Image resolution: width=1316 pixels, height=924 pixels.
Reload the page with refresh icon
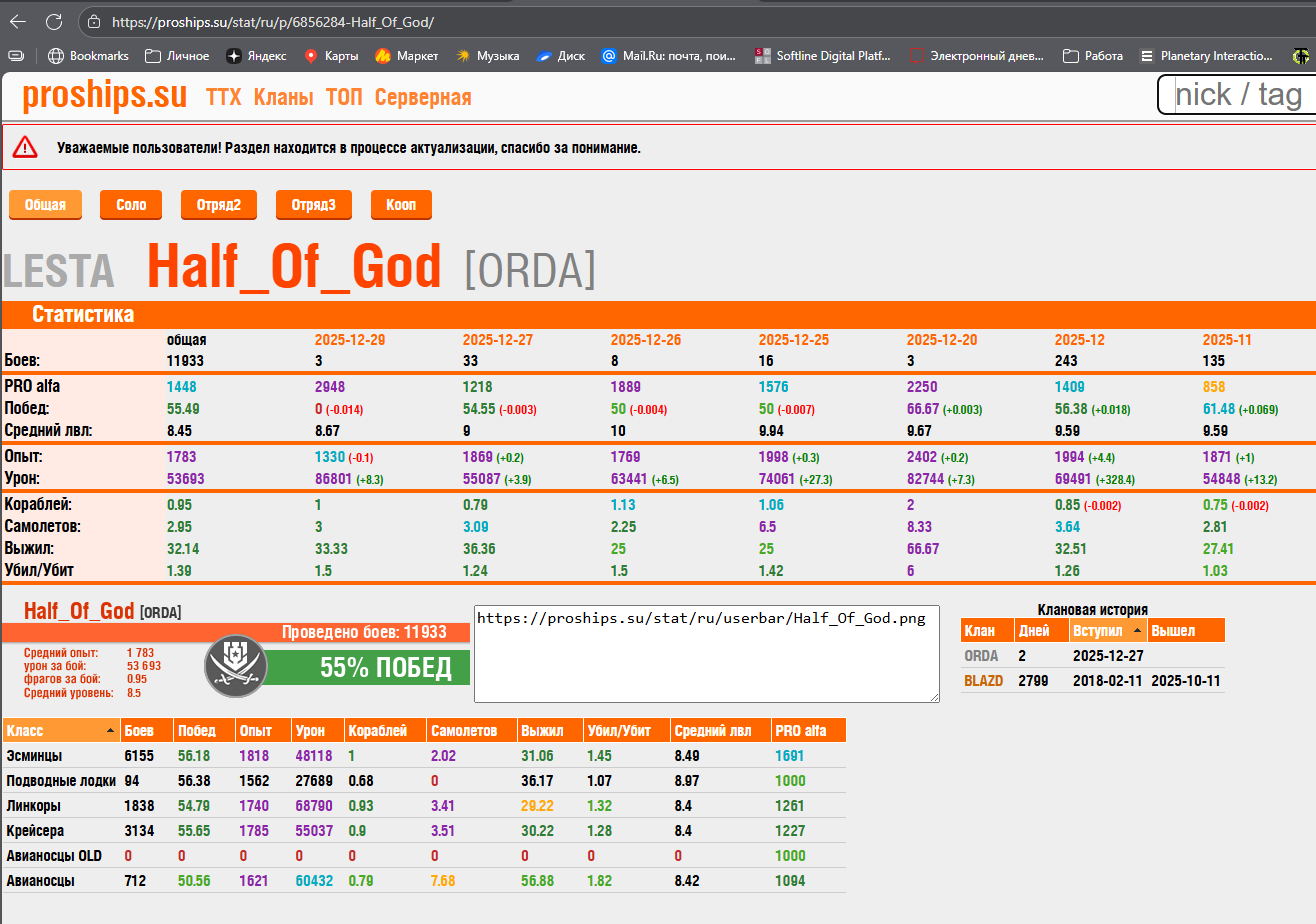54,21
